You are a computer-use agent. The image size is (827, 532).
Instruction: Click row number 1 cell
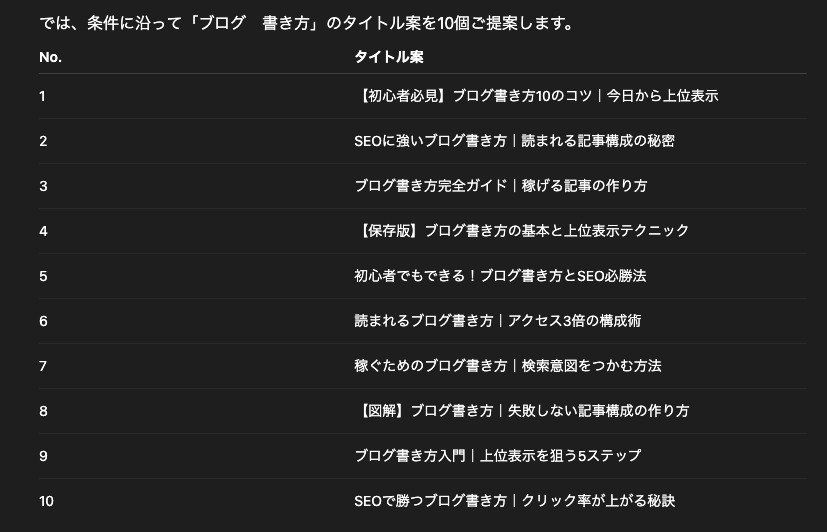(x=42, y=96)
